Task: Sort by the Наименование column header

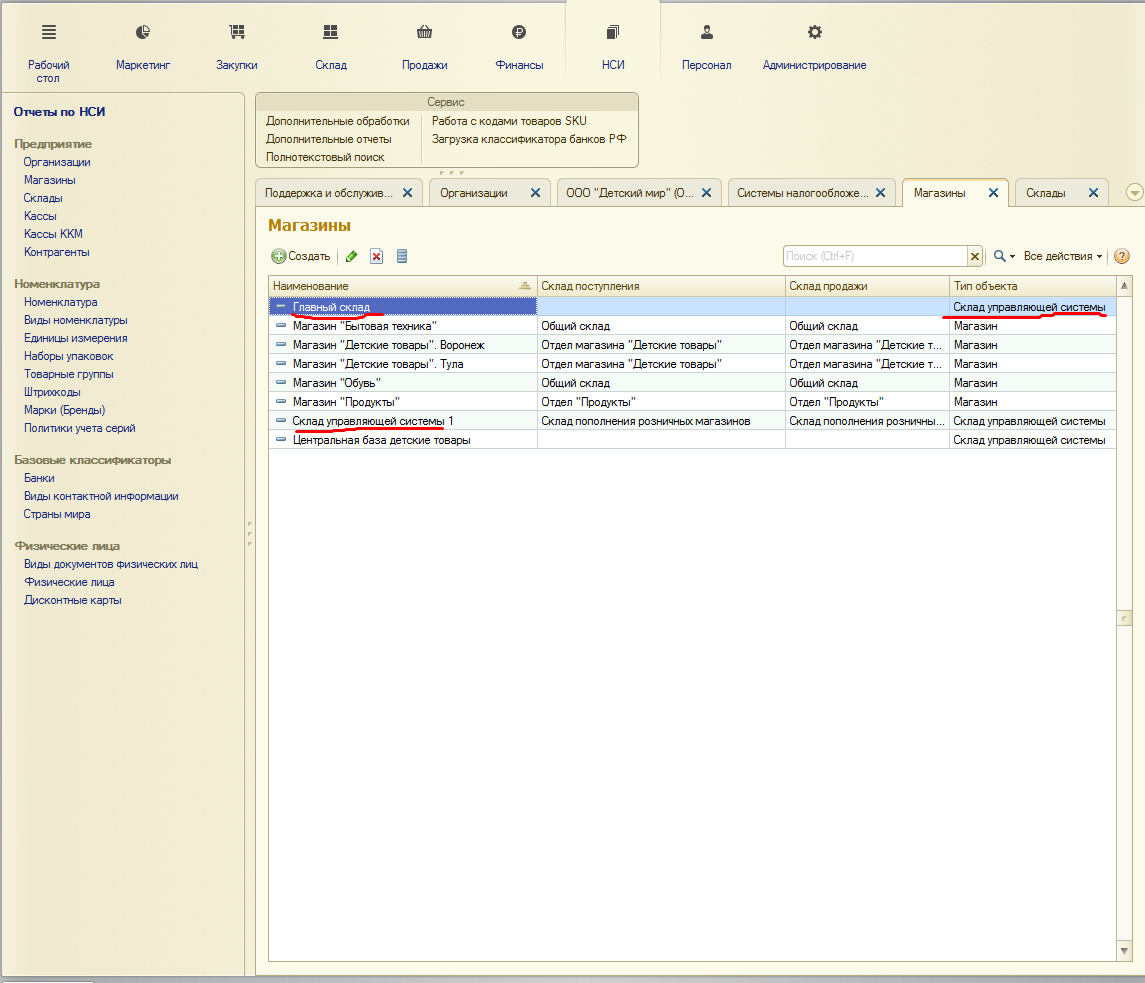Action: coord(400,286)
